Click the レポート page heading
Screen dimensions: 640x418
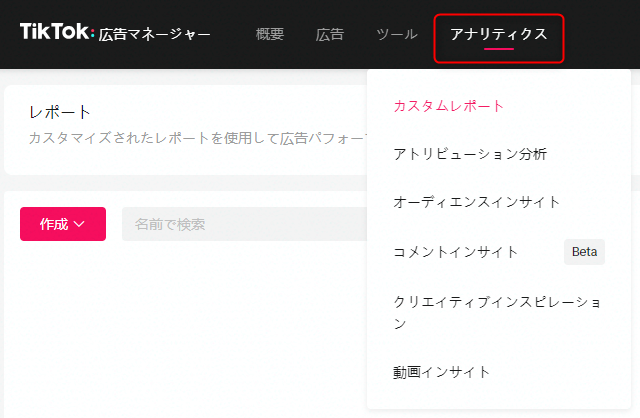pos(60,112)
